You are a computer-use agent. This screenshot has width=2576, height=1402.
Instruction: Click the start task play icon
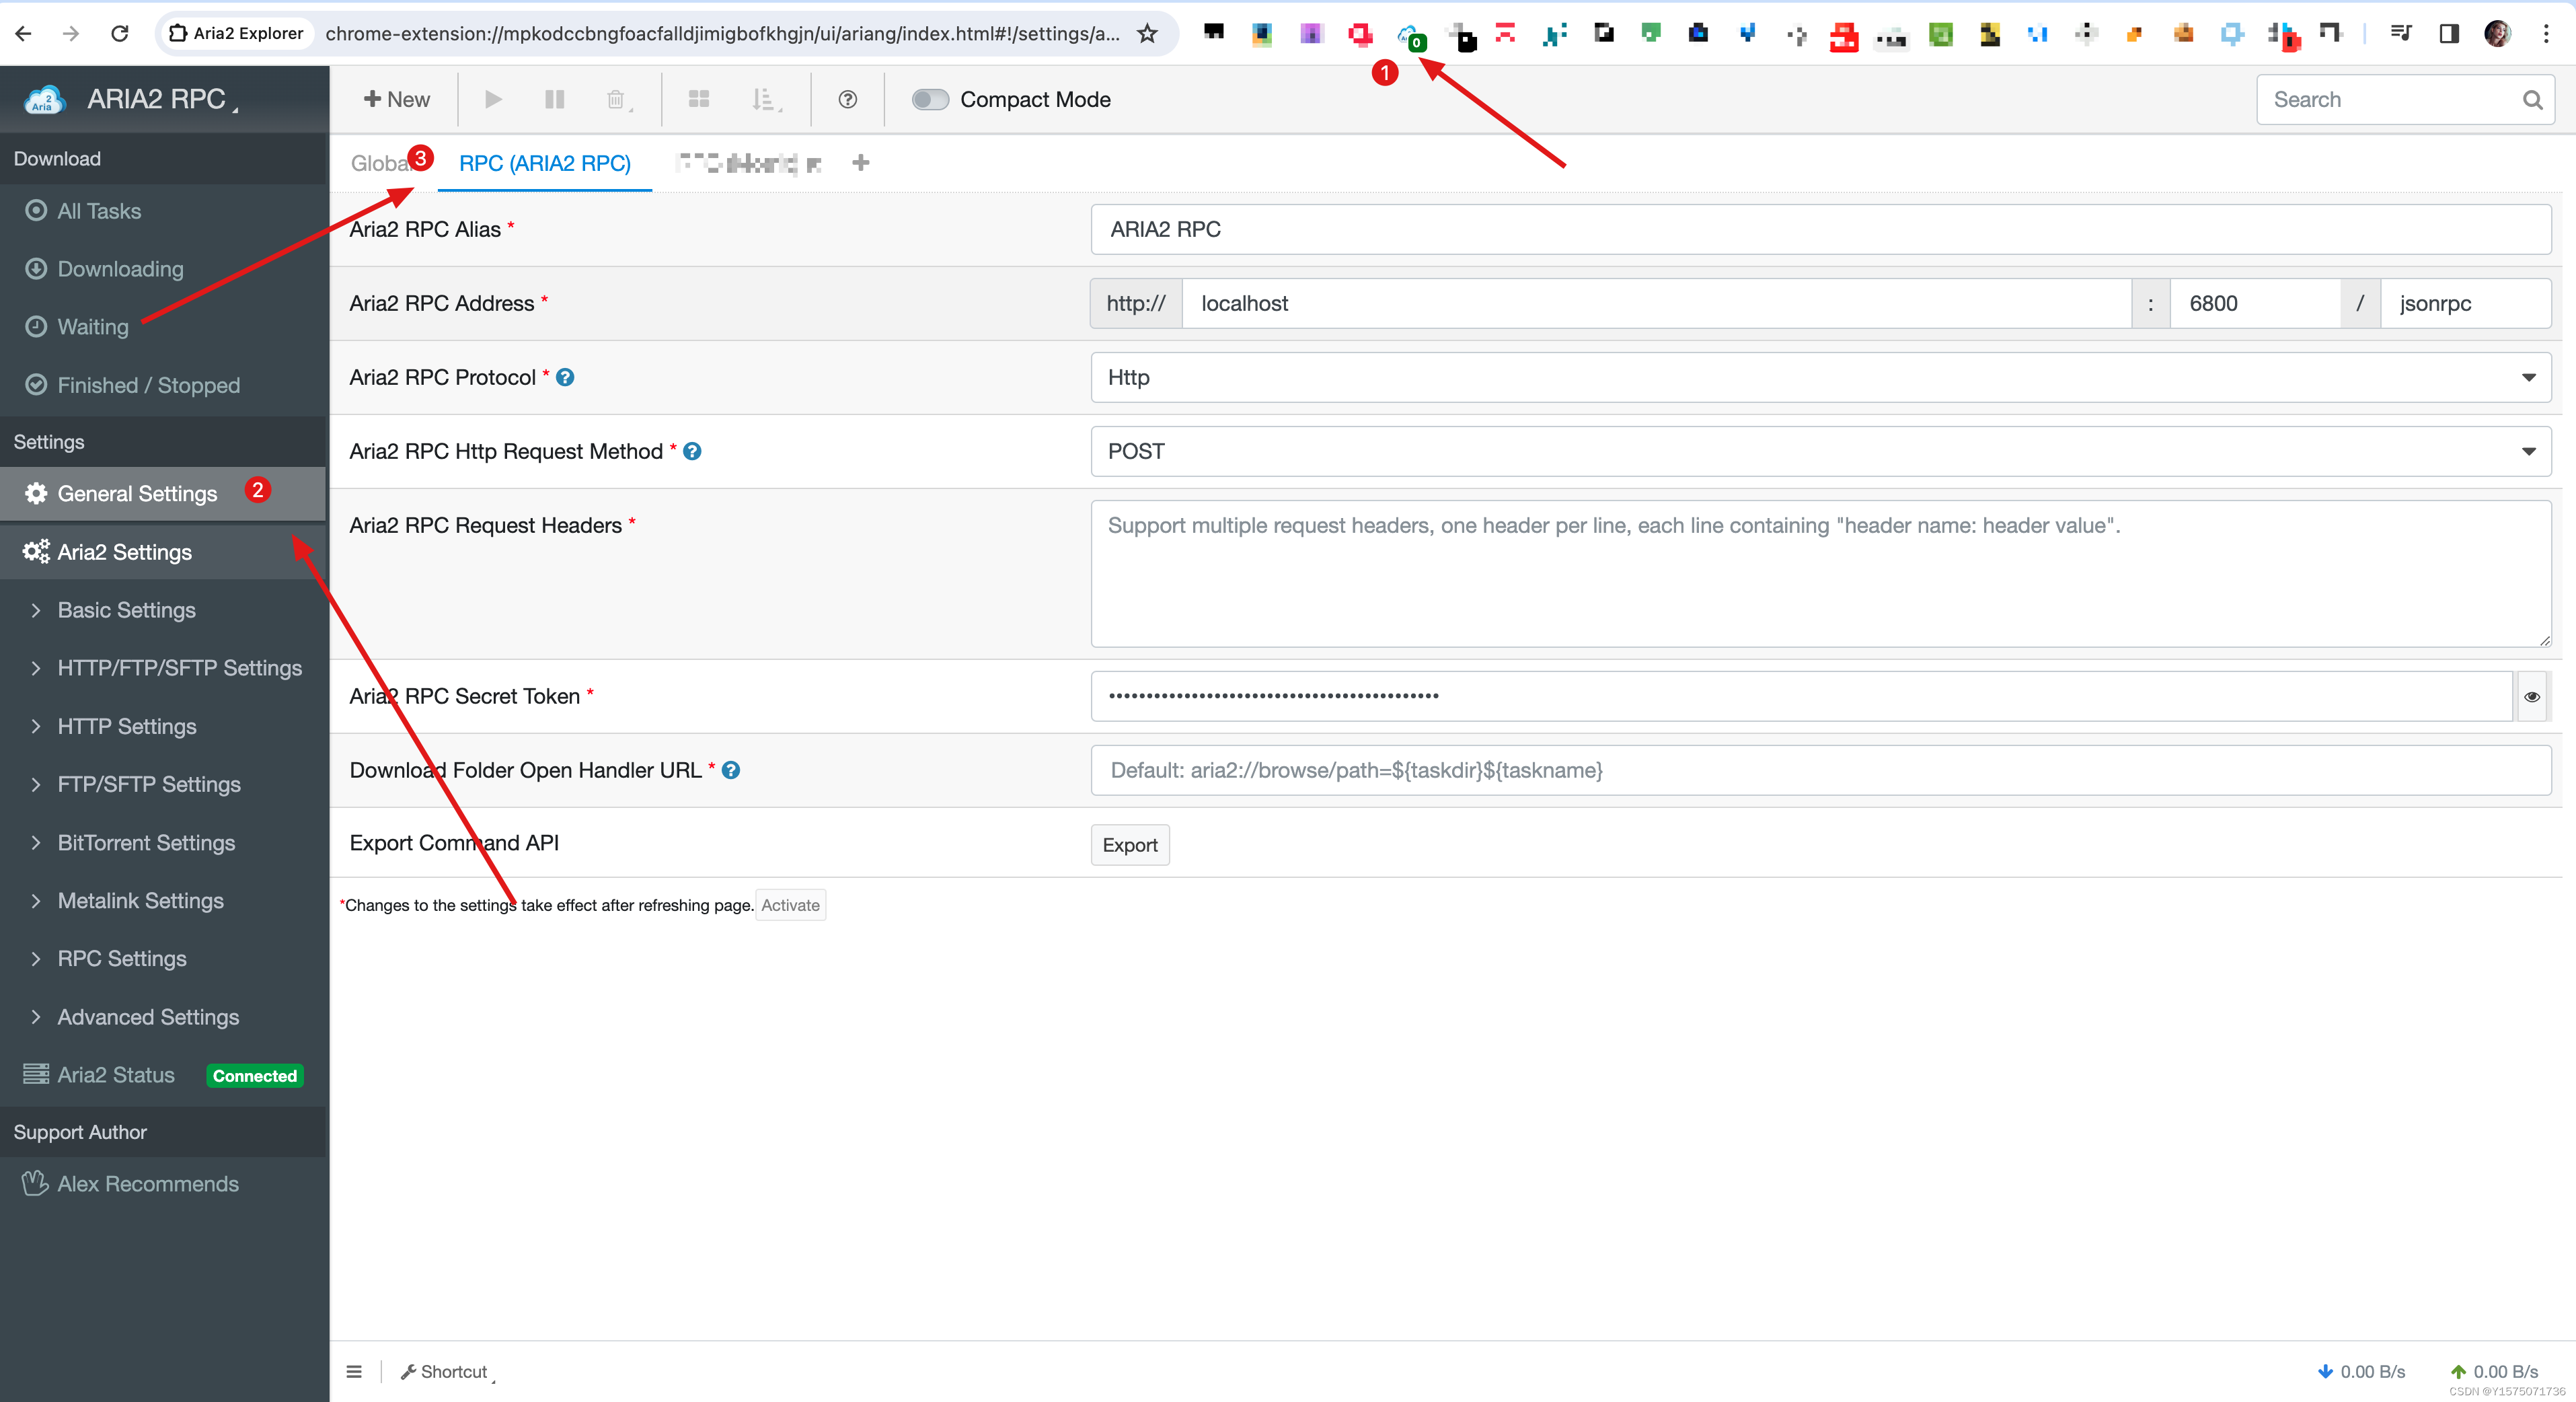click(493, 99)
